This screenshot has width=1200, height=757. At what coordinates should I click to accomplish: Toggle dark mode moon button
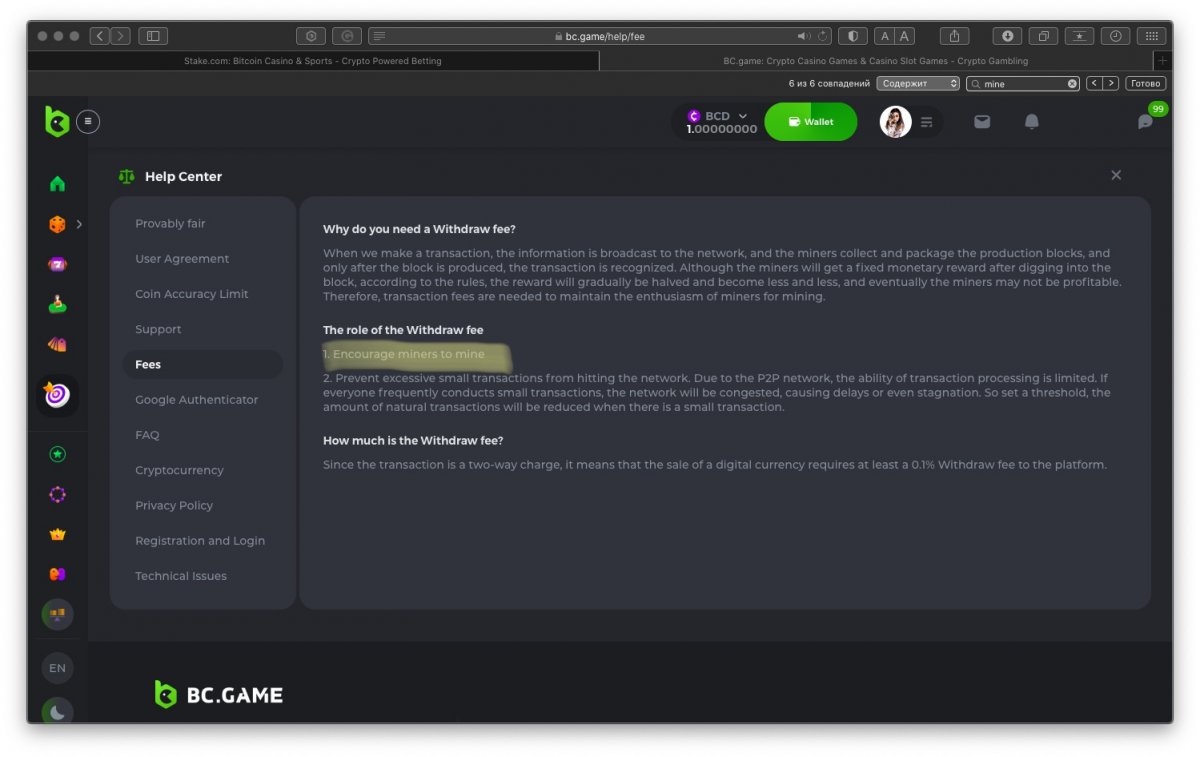(x=57, y=711)
